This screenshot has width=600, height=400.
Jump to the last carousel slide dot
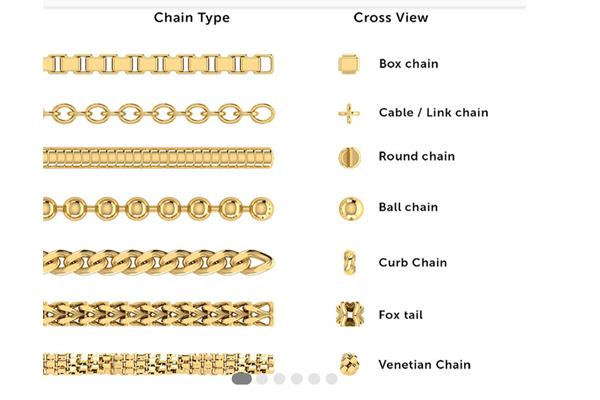[332, 379]
